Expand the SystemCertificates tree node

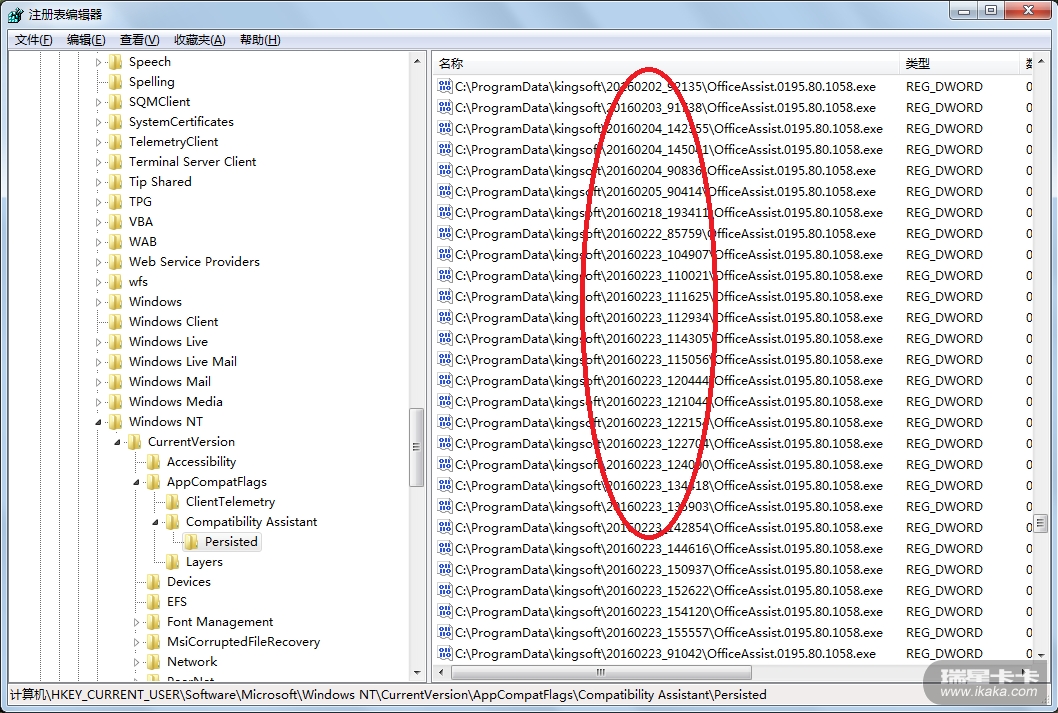pyautogui.click(x=99, y=122)
